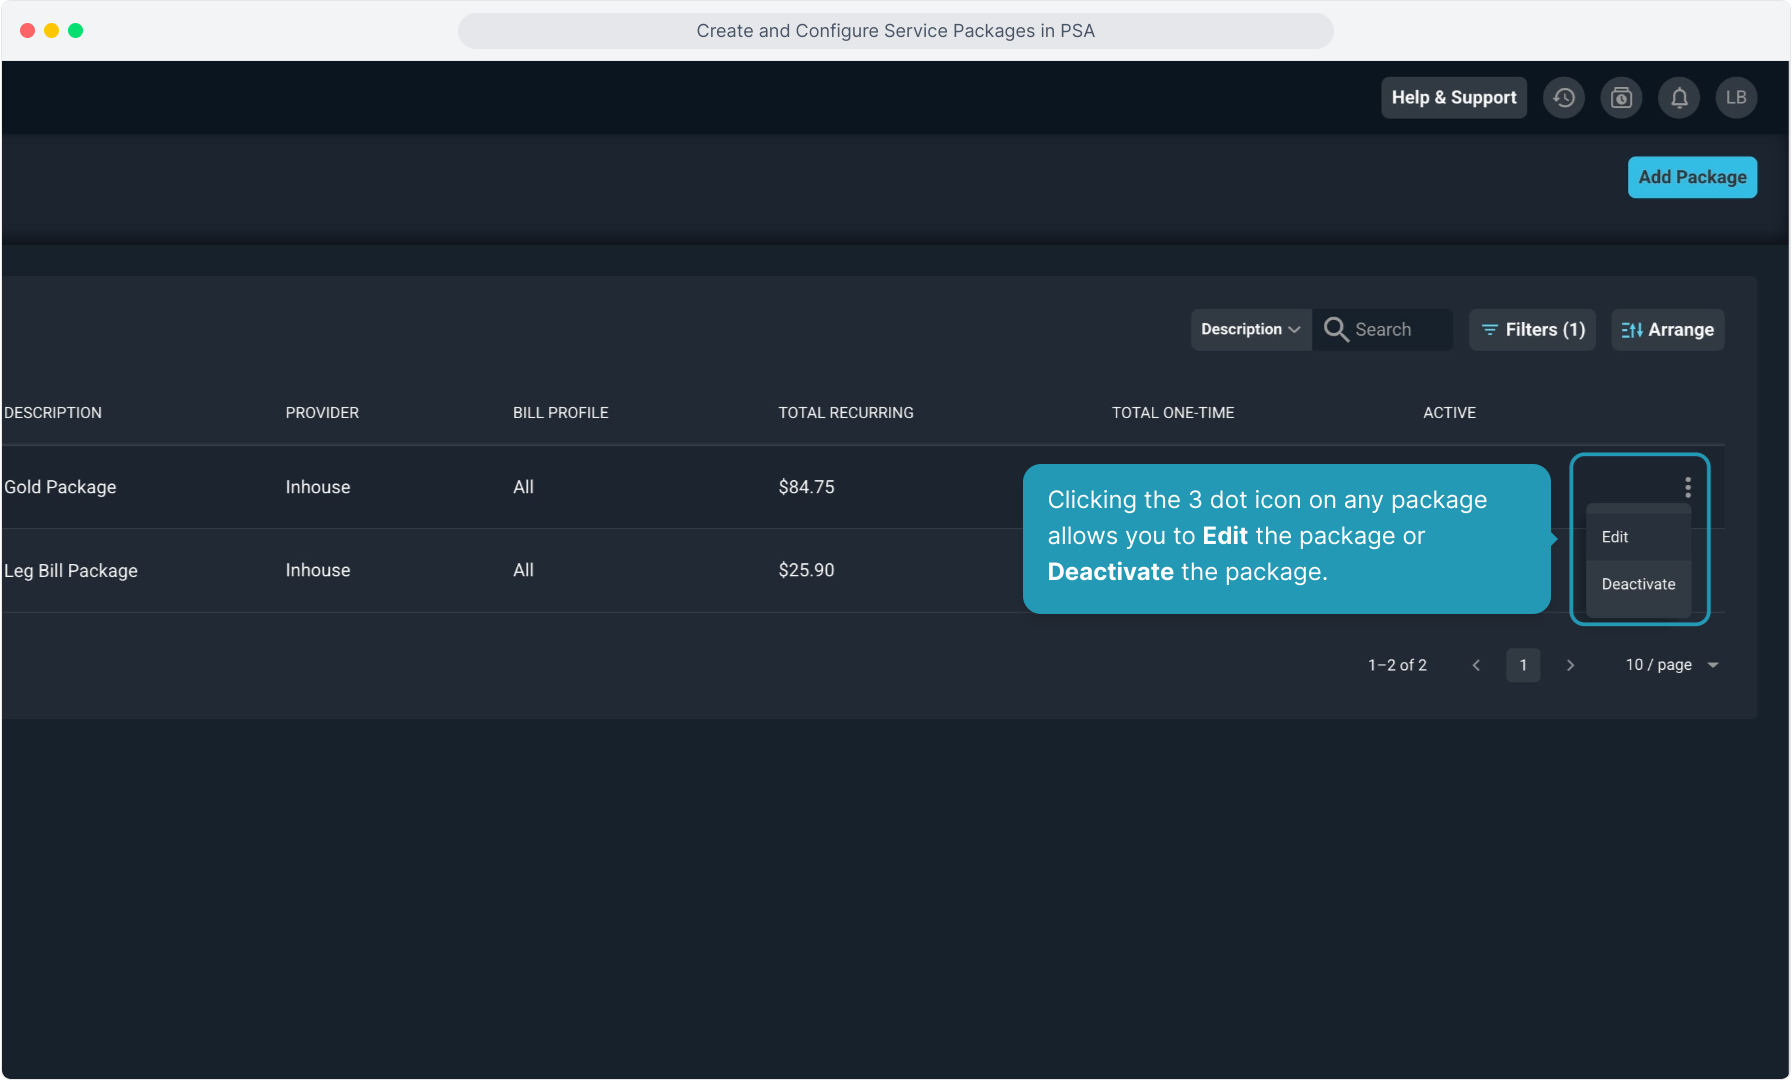Open Help & Support
The width and height of the screenshot is (1792, 1080).
[1453, 98]
